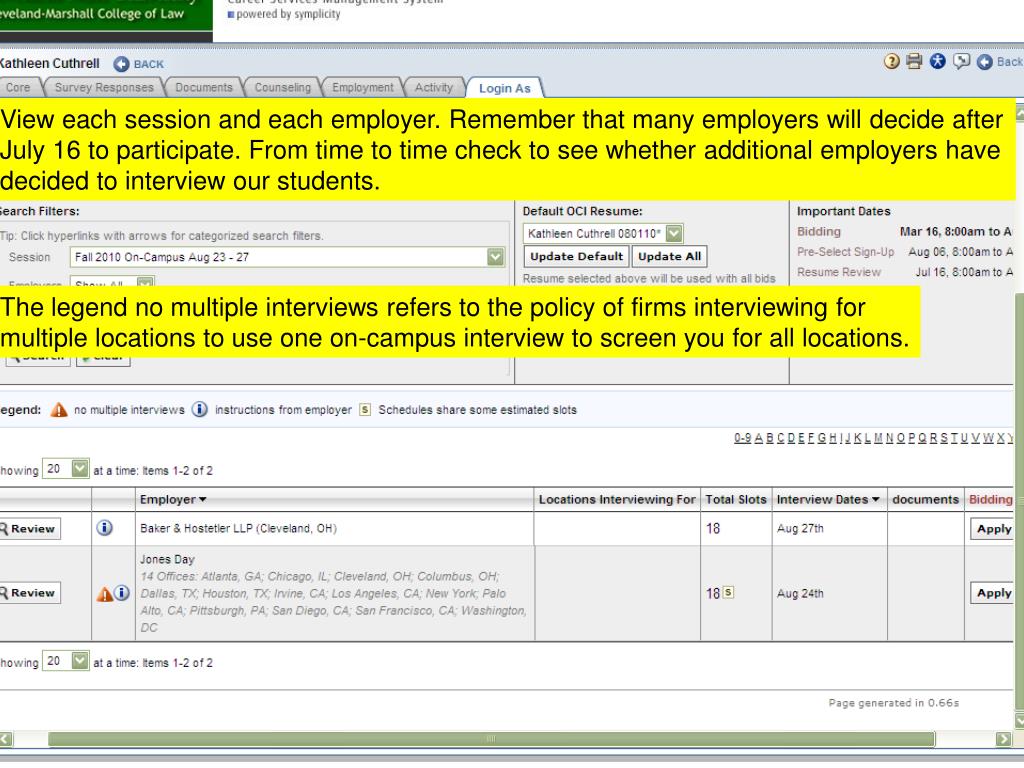Filter employers by letter A
The width and height of the screenshot is (1024, 768).
759,438
